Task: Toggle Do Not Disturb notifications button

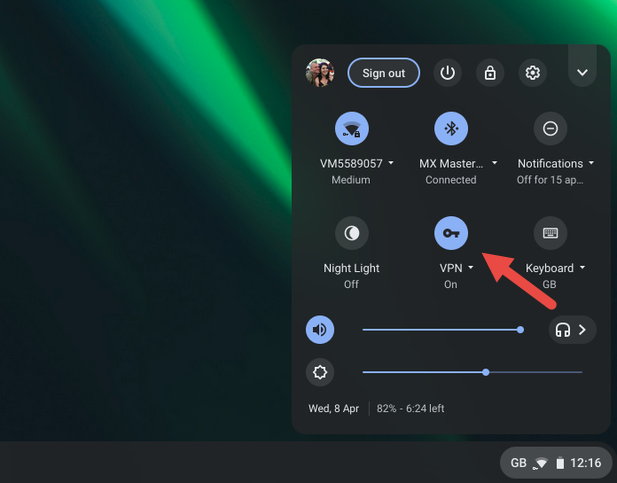Action: pyautogui.click(x=550, y=128)
